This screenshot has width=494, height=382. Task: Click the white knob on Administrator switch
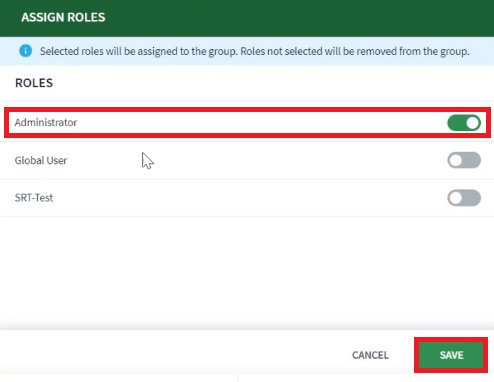472,123
